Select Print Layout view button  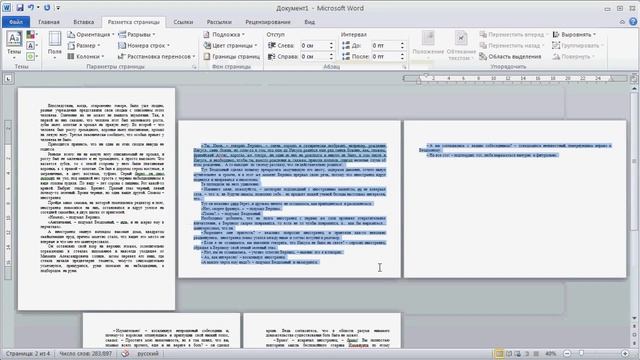click(x=499, y=353)
